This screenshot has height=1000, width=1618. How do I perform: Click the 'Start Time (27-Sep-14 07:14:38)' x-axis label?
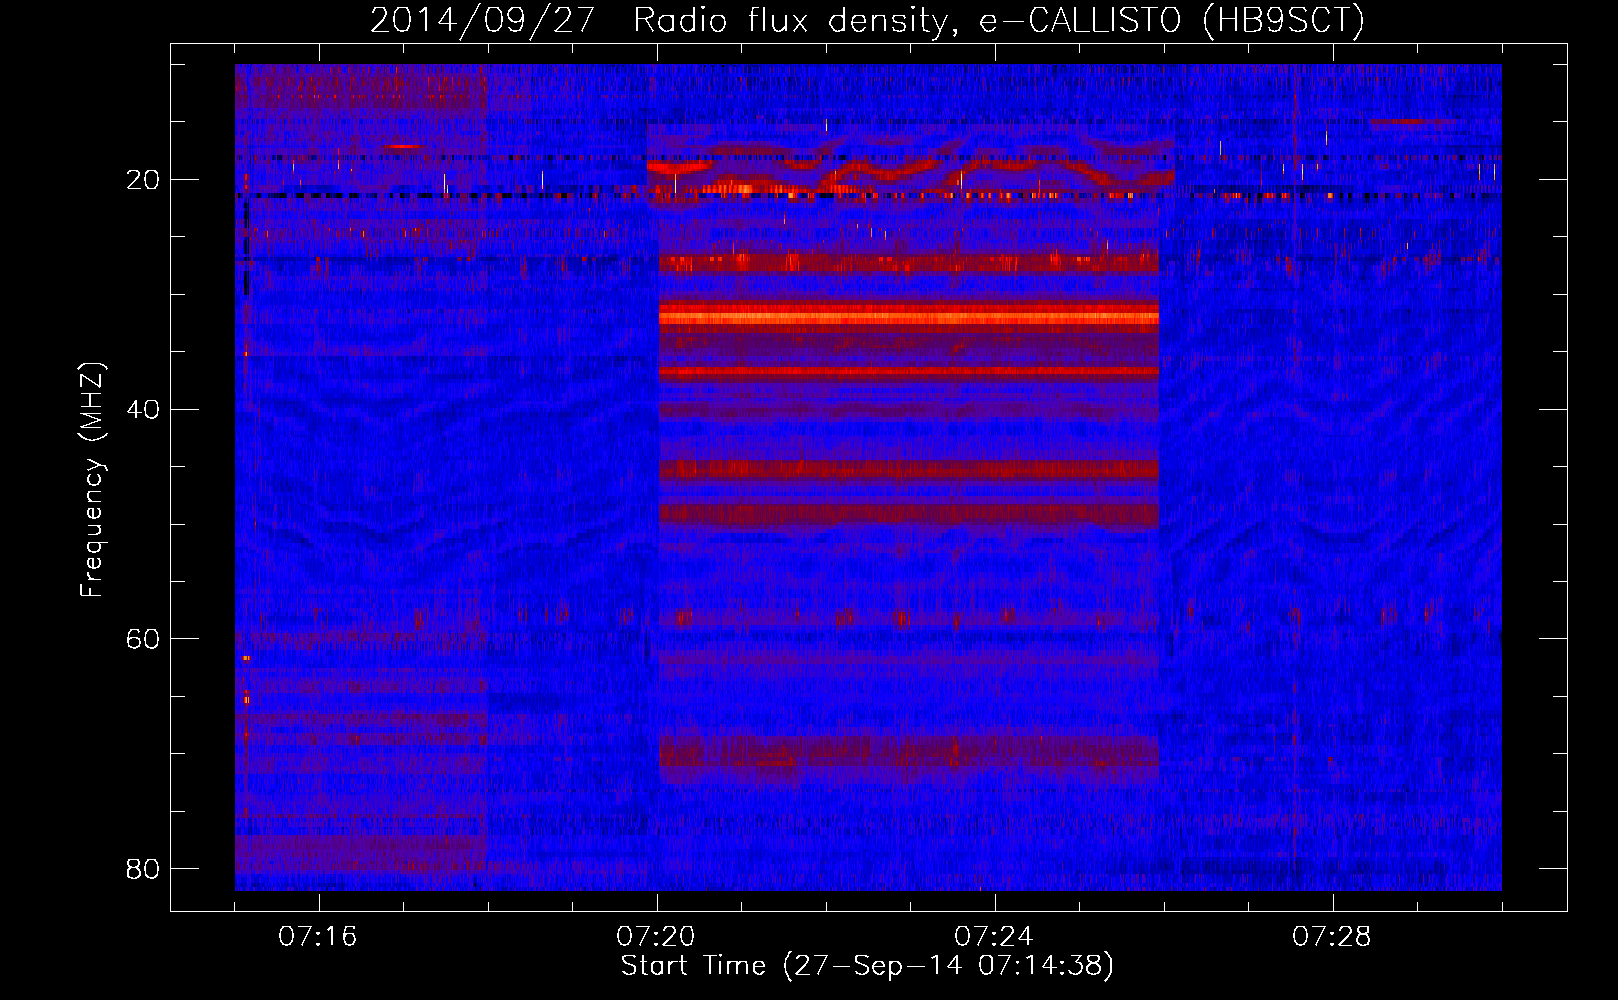[867, 966]
